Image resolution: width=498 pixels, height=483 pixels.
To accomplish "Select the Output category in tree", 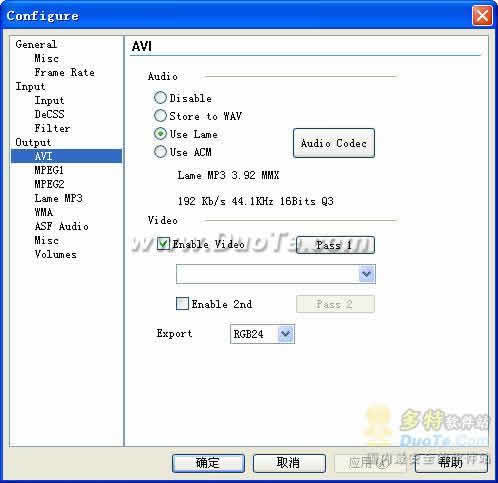I will [33, 142].
